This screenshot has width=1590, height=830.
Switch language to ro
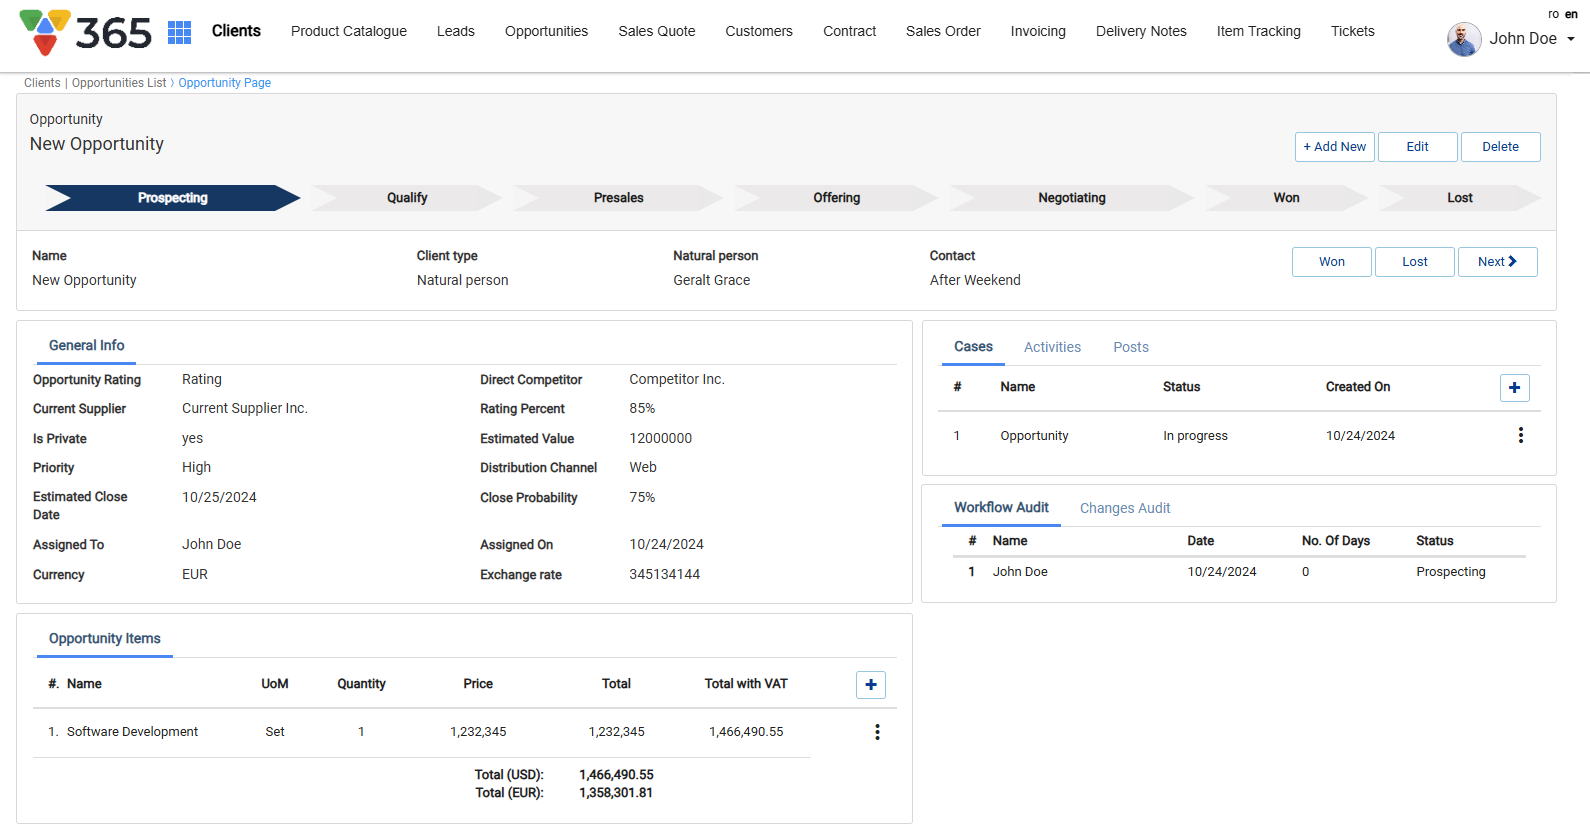[1553, 14]
